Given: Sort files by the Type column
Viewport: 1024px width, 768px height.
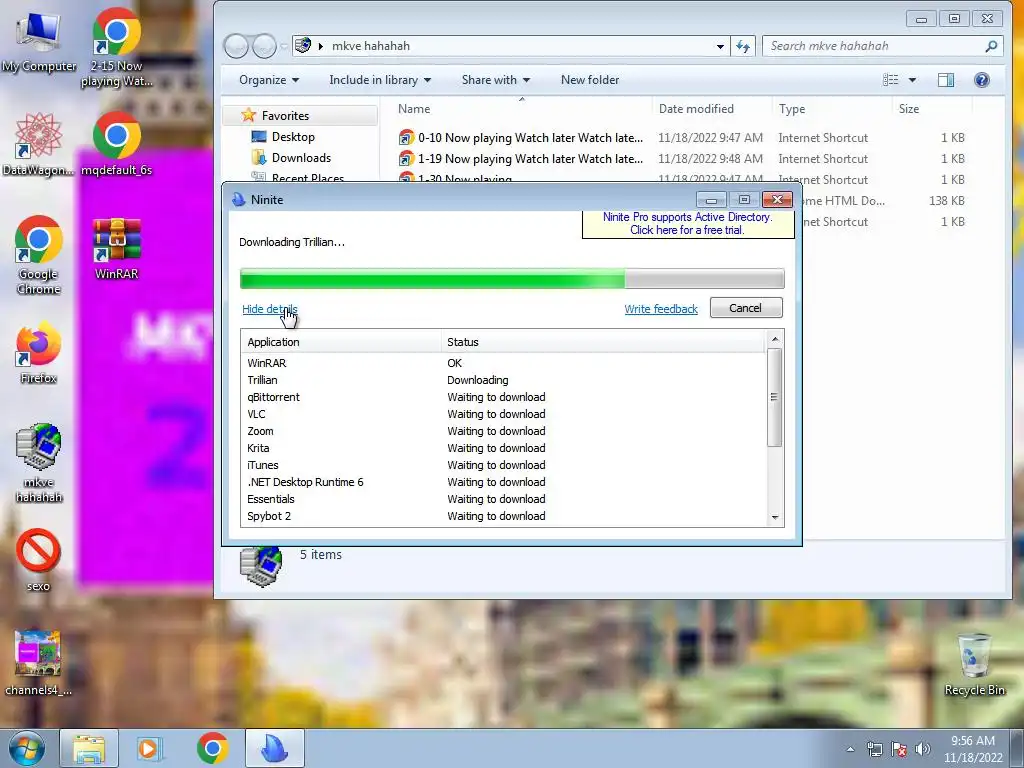Looking at the screenshot, I should point(832,108).
